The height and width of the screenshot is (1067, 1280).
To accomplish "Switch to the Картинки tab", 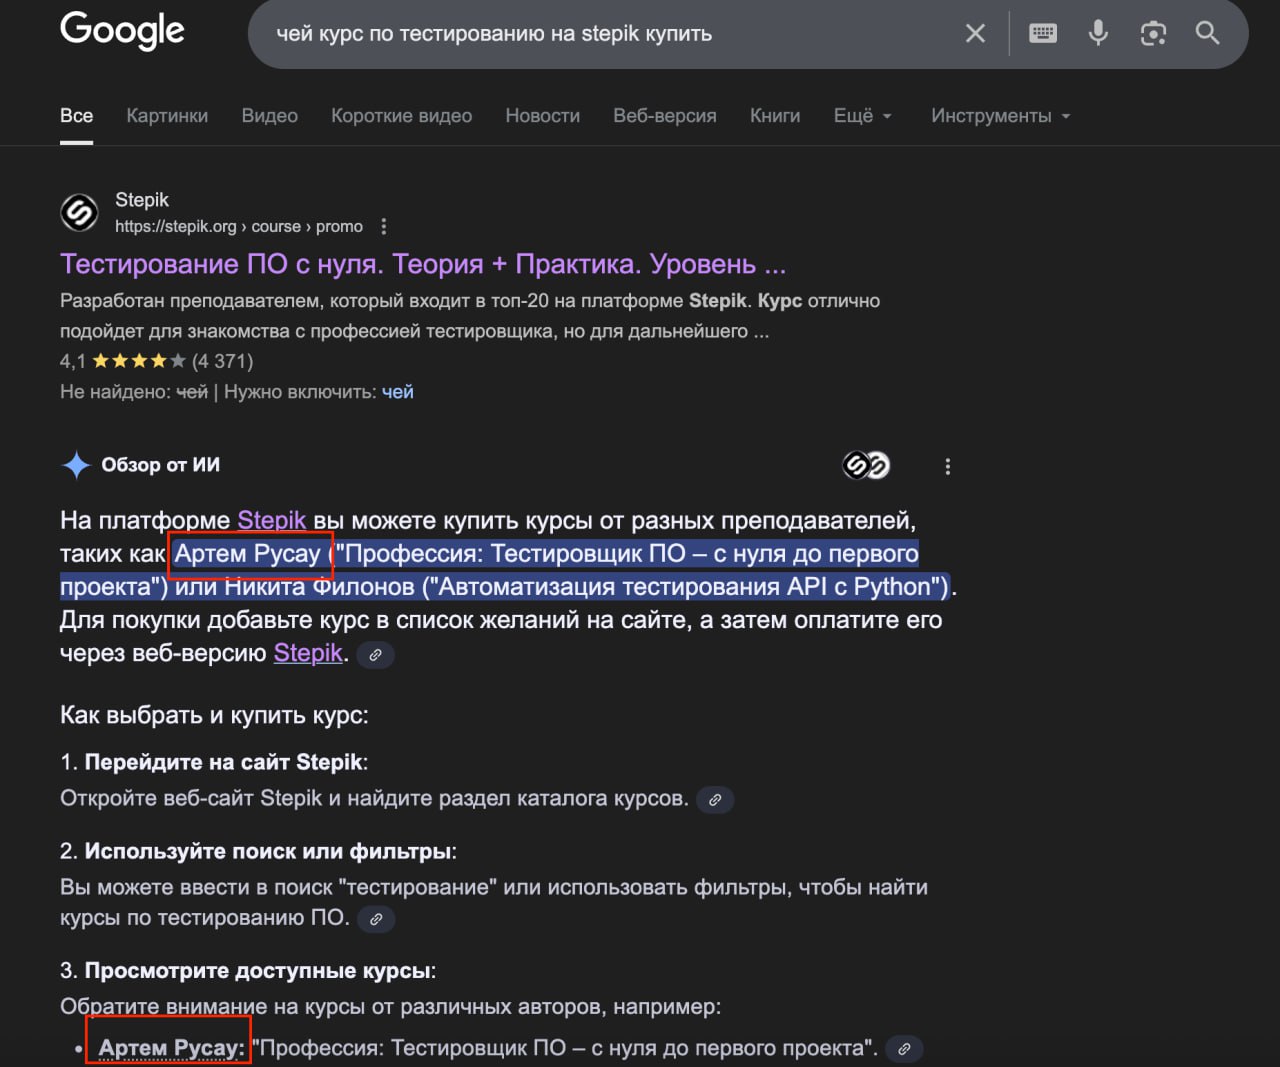I will (x=167, y=116).
